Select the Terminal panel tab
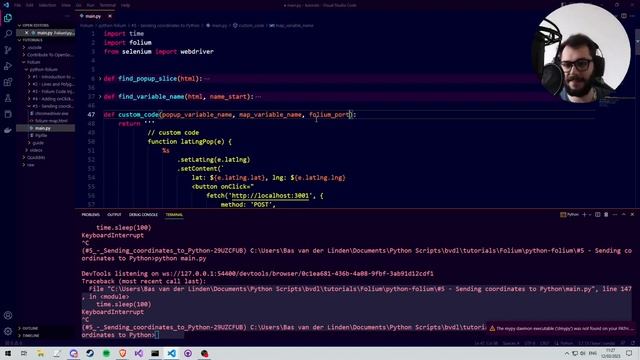Image resolution: width=640 pixels, height=360 pixels. 174,214
